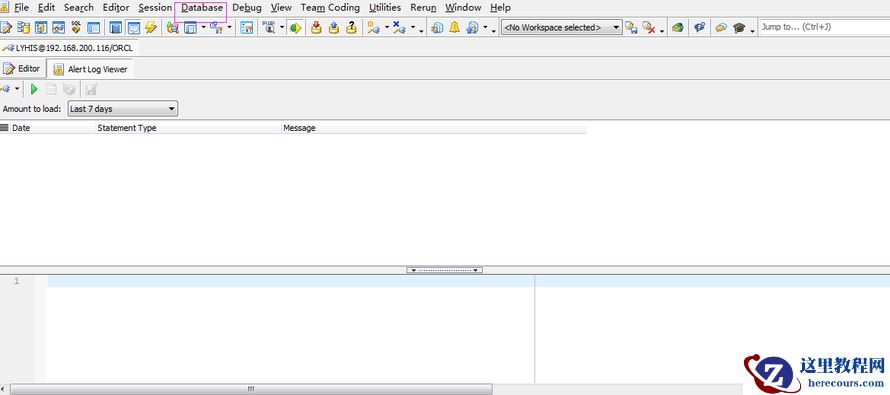Open the No Workspace selected dropdown
The width and height of the screenshot is (890, 395).
[561, 27]
